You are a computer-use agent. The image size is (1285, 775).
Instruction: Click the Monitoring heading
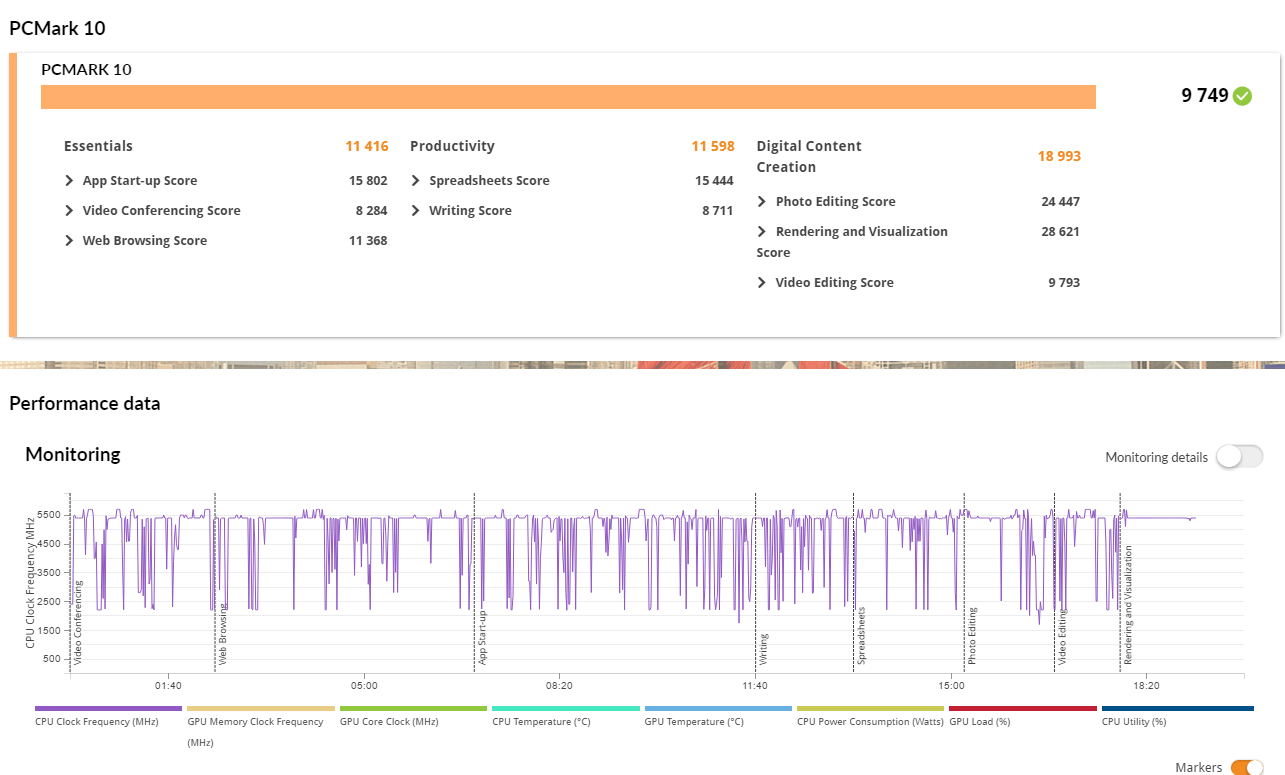point(73,454)
